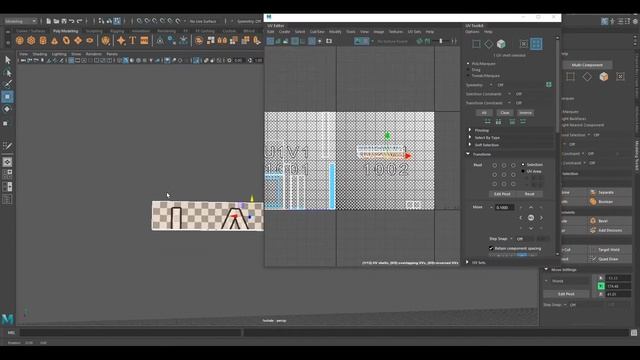Click the Open Scene folder icon
Viewport: 640px width, 360px height.
(56, 21)
